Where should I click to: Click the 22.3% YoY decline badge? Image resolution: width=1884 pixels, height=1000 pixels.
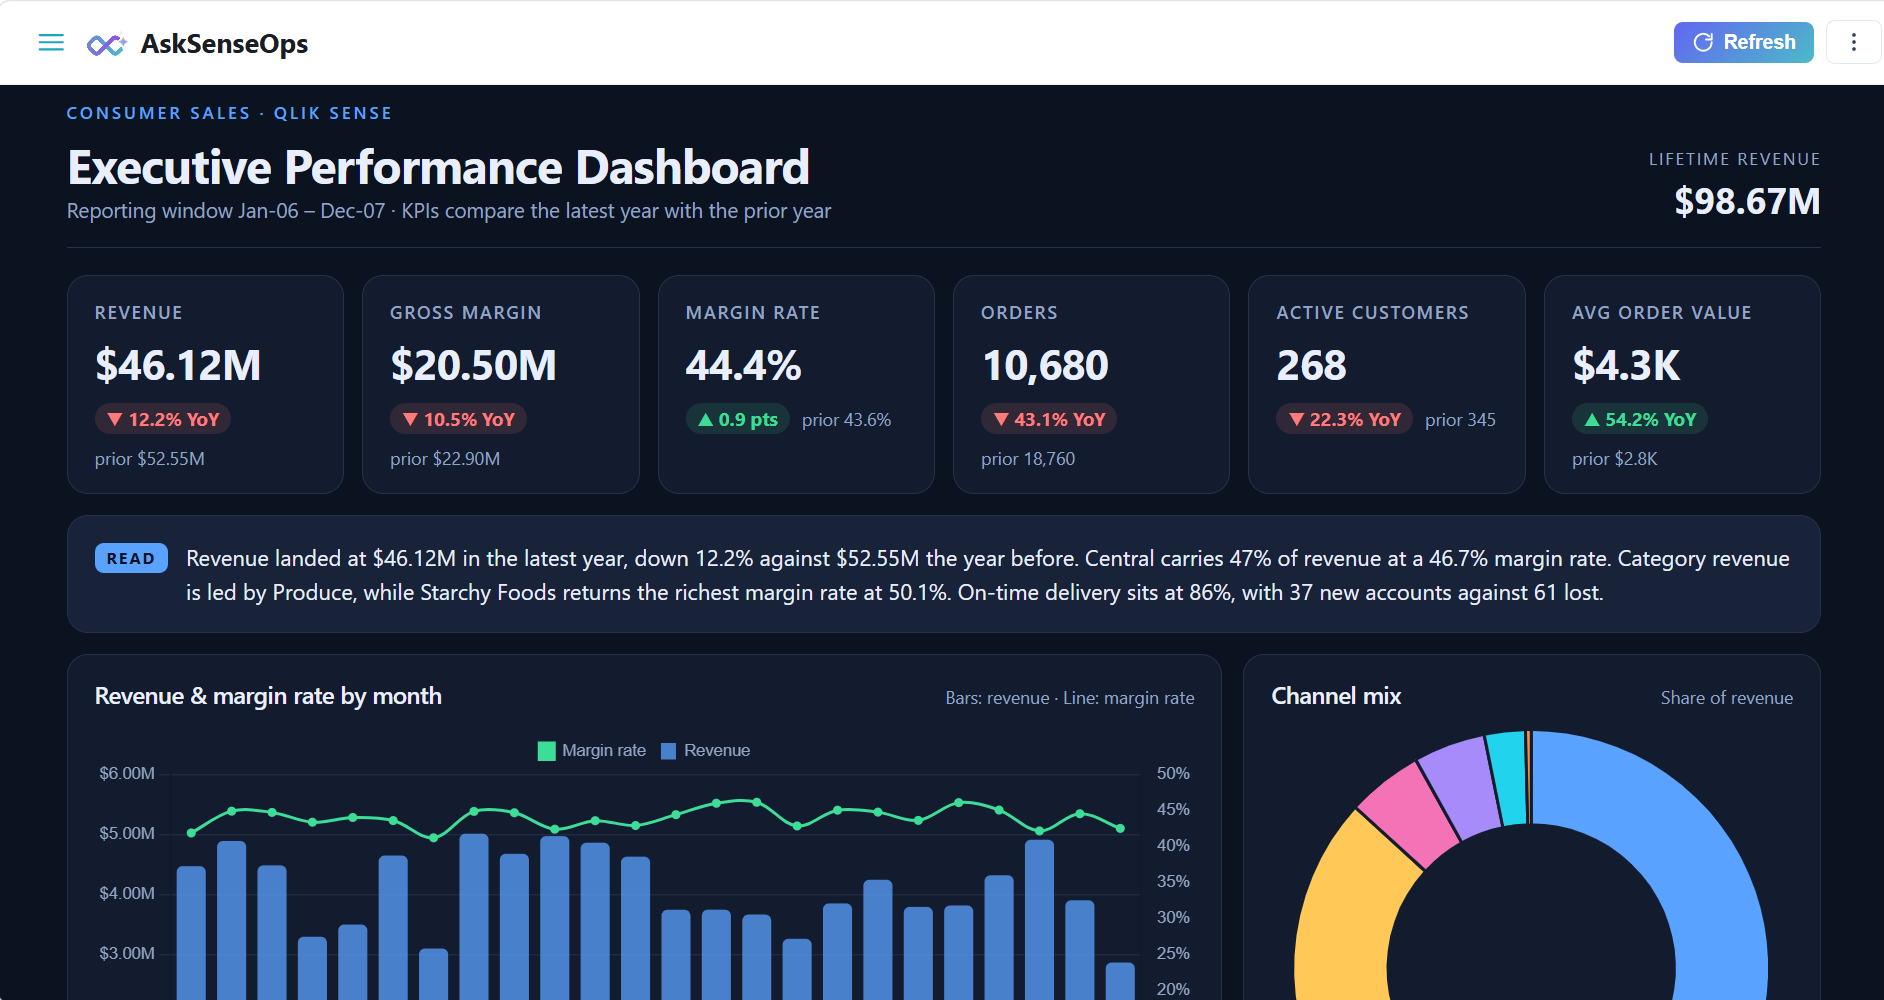coord(1344,419)
